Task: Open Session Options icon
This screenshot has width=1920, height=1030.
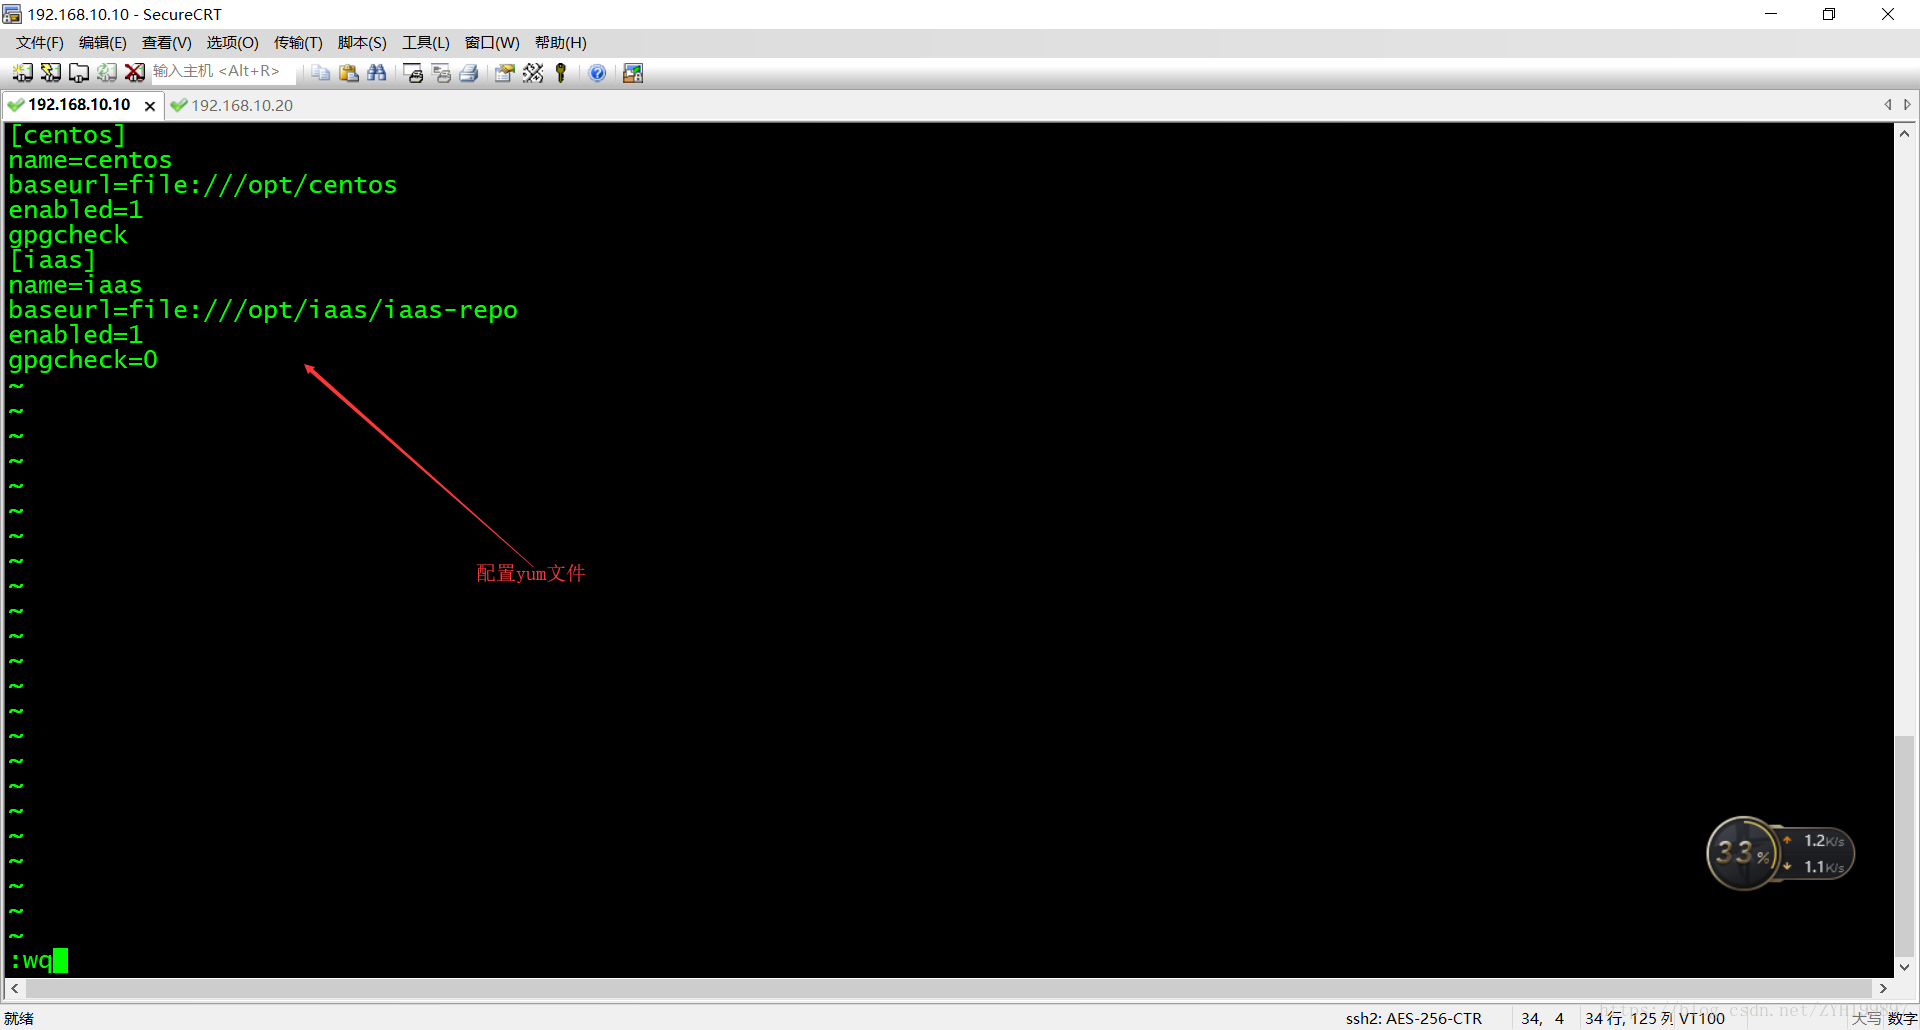Action: 504,72
